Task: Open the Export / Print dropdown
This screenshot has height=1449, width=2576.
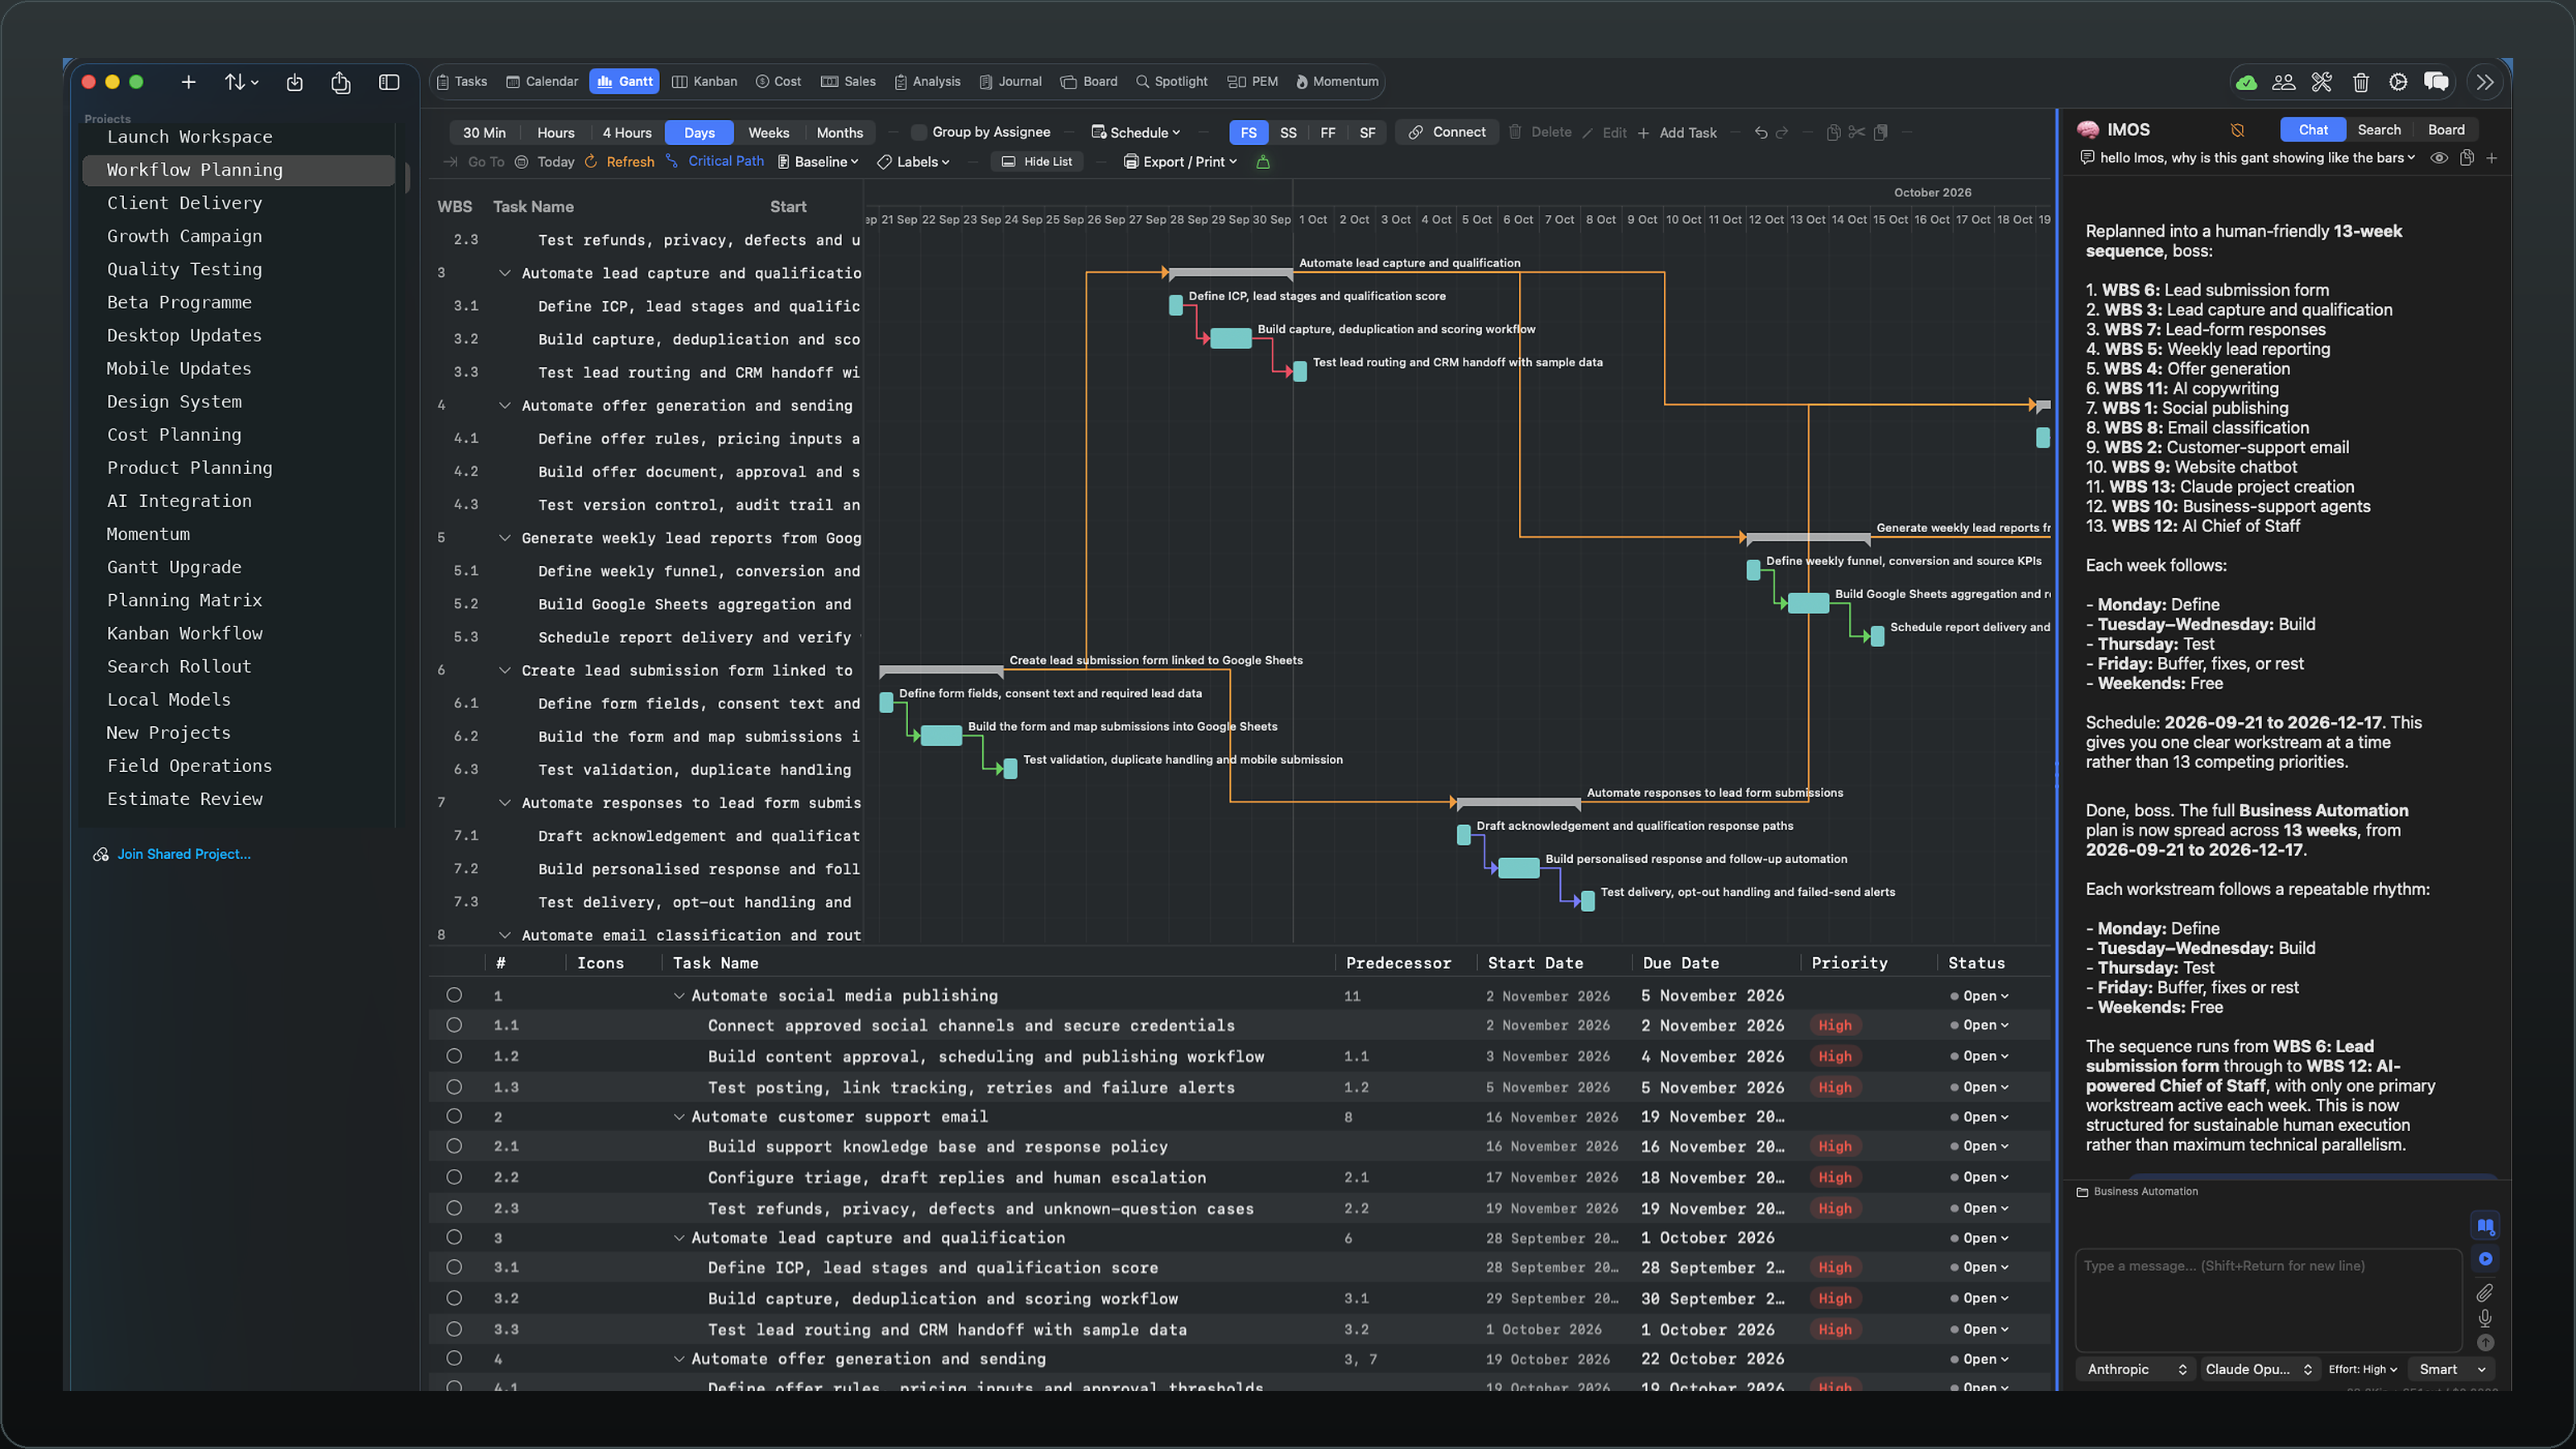Action: [x=1180, y=162]
